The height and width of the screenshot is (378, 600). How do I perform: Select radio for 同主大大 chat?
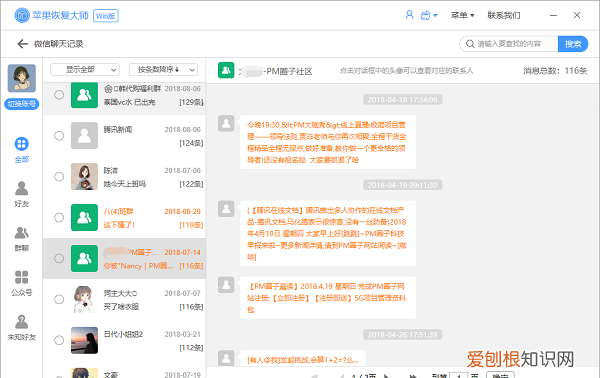point(59,299)
